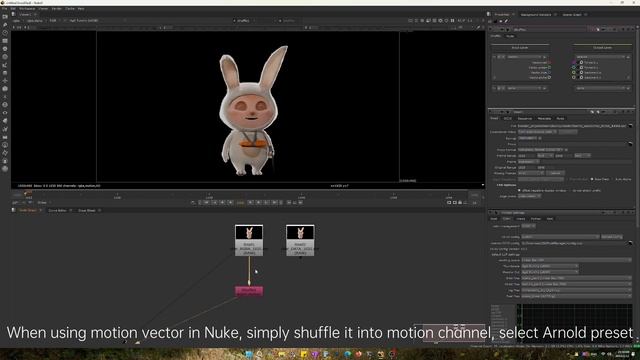Open the Merge nodes toolbar menu
The height and width of the screenshot is (360, 640).
coord(5,73)
